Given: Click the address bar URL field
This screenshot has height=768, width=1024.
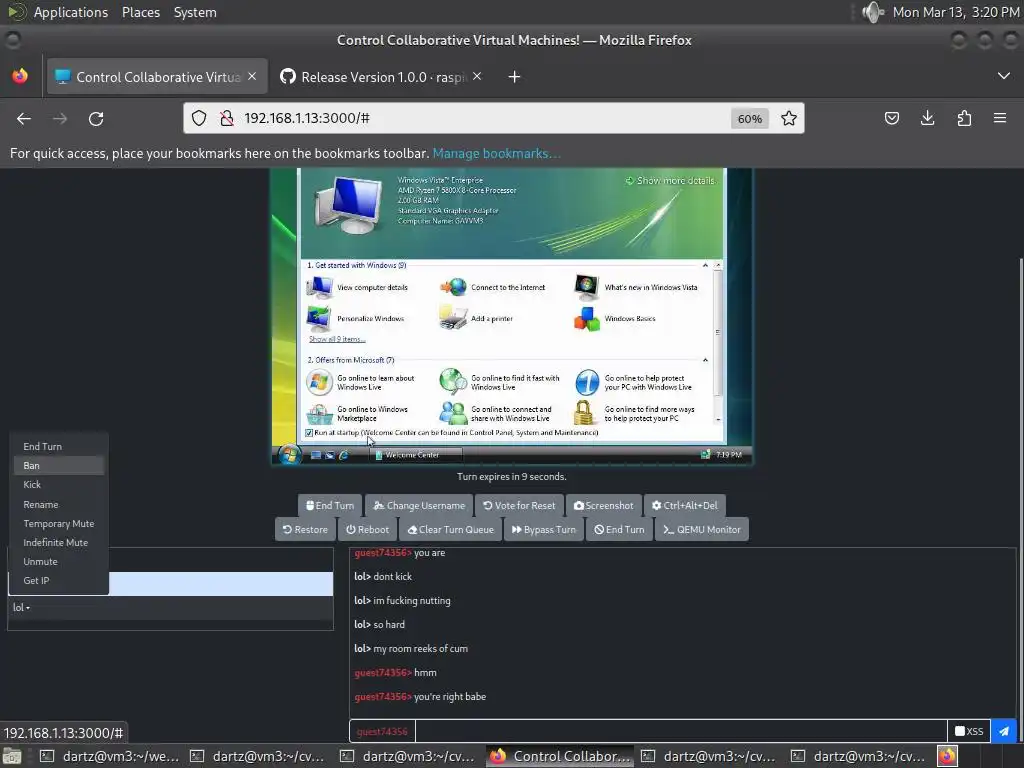Looking at the screenshot, I should click(483, 118).
